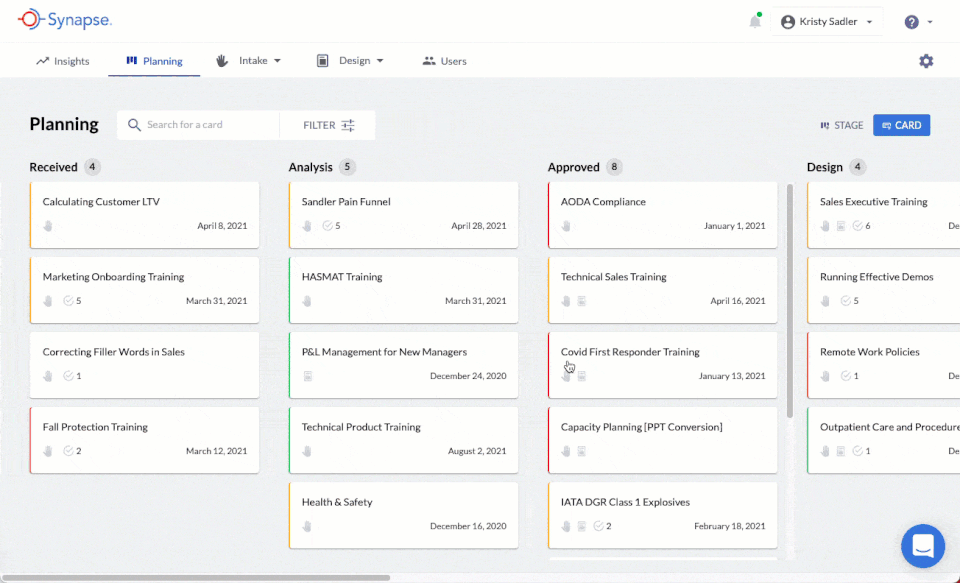Click the Approved column vertical scrollbar
This screenshot has width=960, height=583.
[x=790, y=301]
